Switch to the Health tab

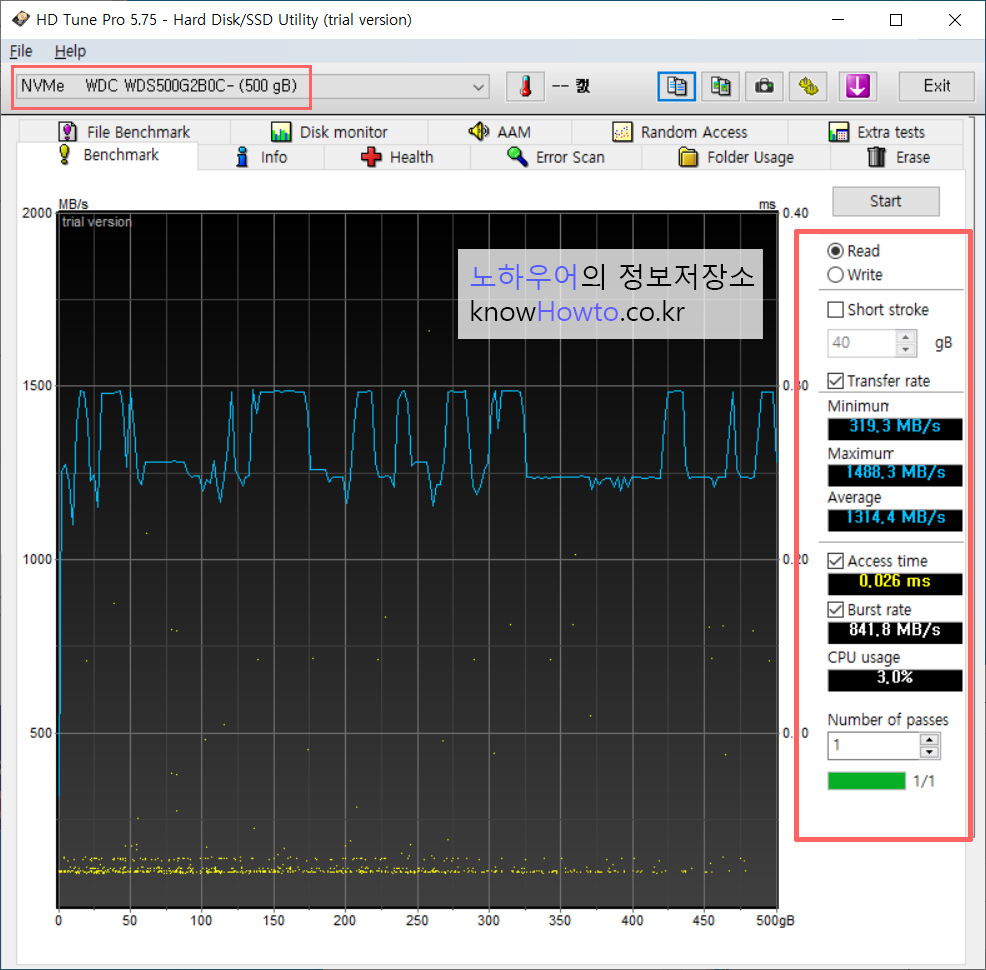(x=397, y=157)
